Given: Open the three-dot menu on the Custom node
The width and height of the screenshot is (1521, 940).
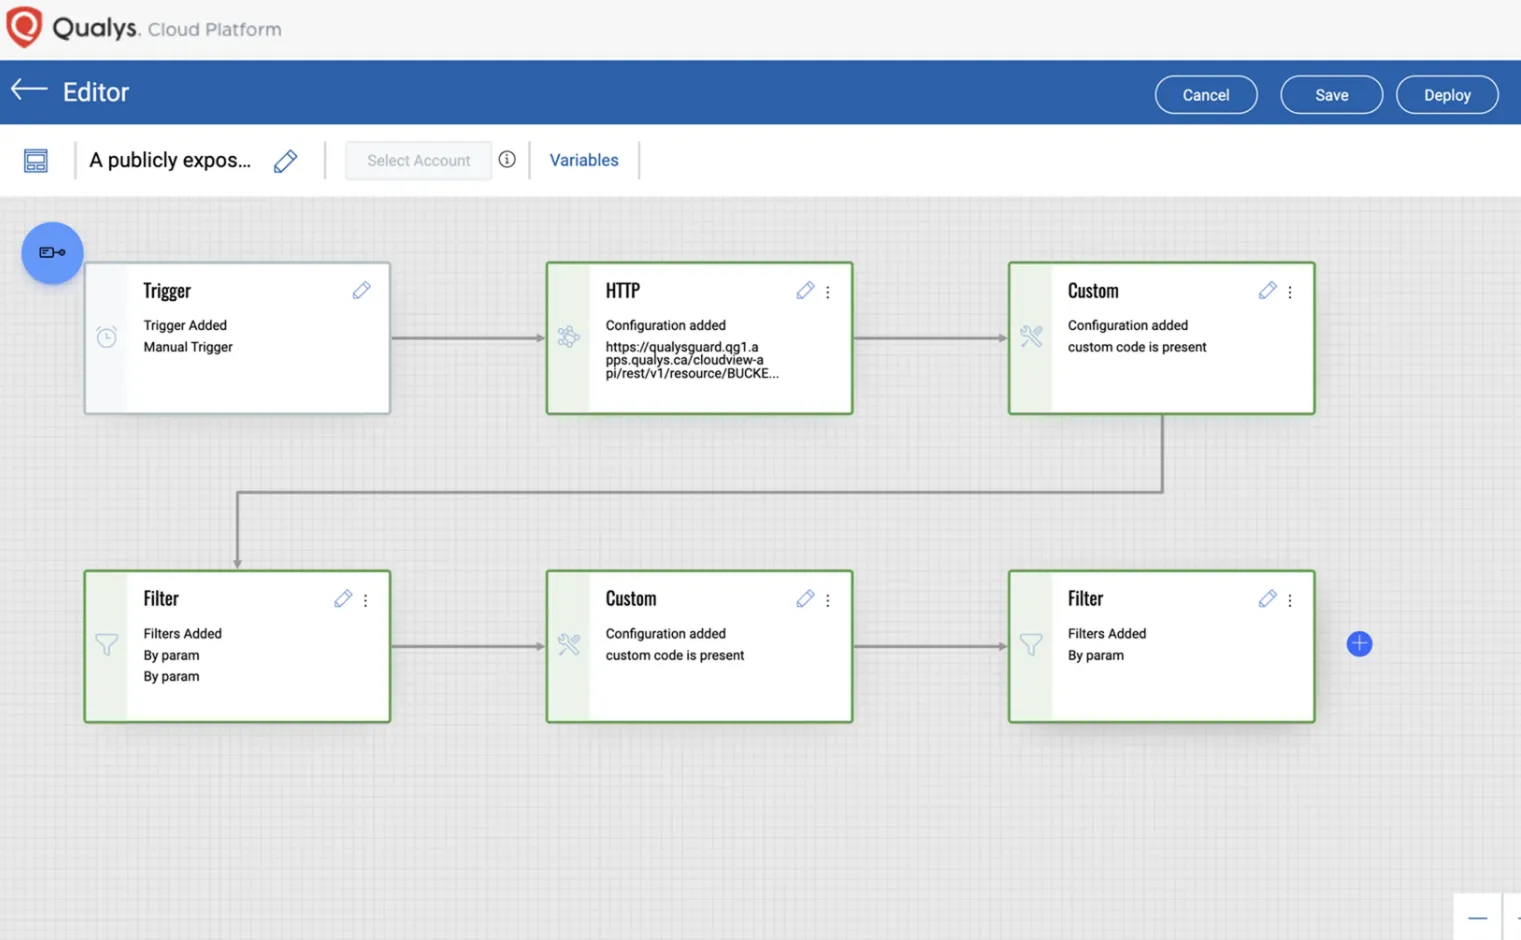Looking at the screenshot, I should [x=1290, y=291].
